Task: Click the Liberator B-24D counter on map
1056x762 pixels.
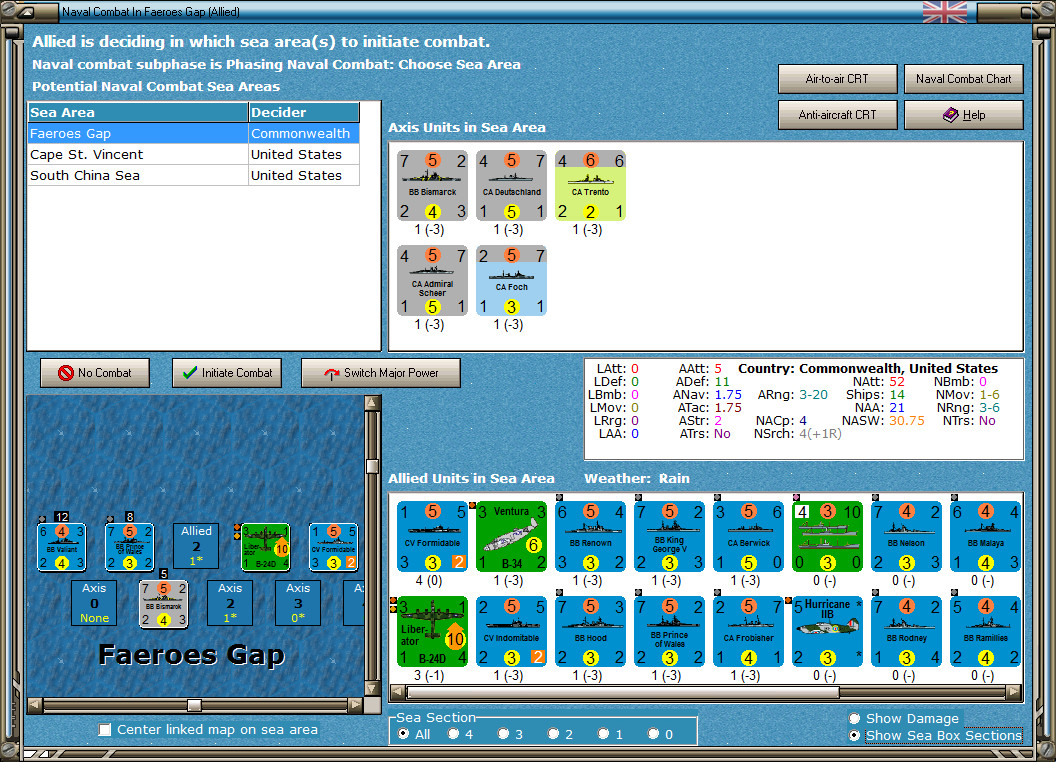Action: point(265,547)
